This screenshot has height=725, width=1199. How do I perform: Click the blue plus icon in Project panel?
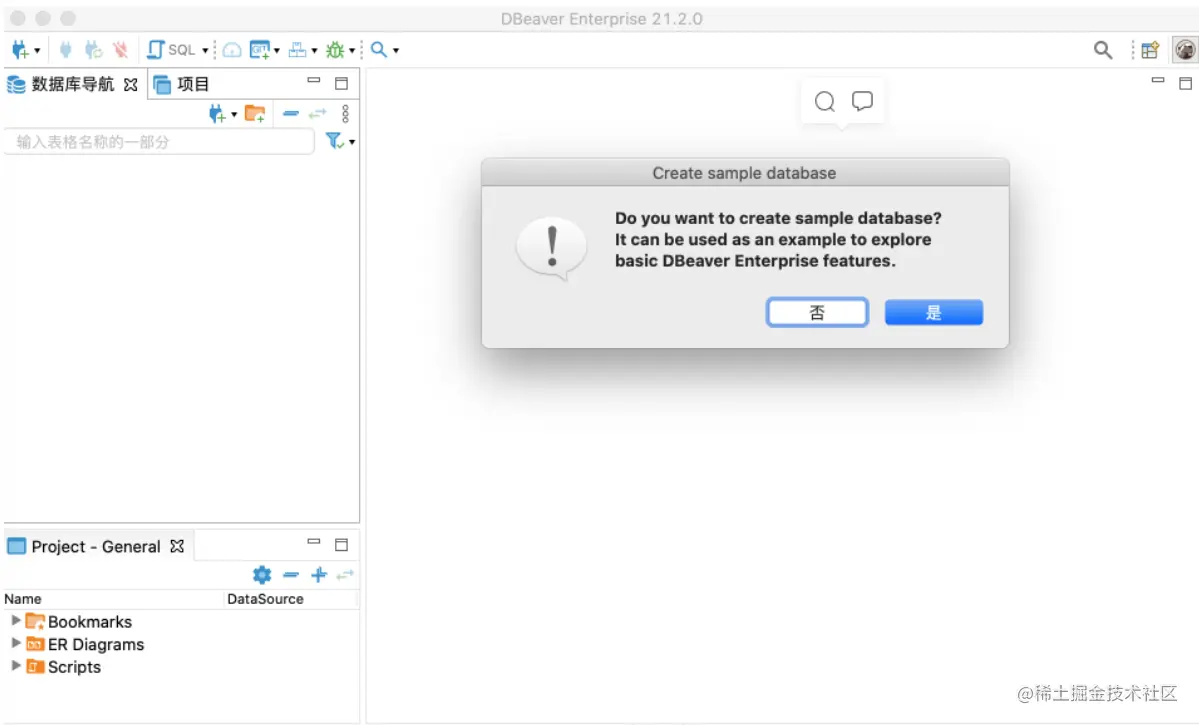pos(319,574)
